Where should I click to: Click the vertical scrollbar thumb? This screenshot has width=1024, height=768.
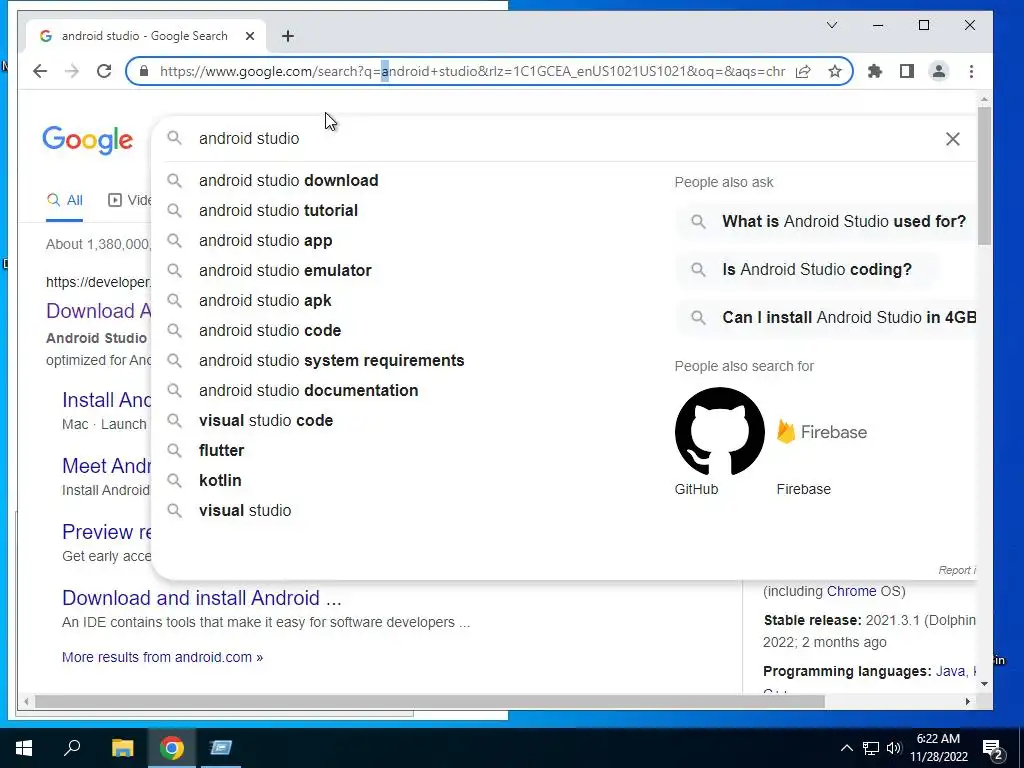click(984, 175)
